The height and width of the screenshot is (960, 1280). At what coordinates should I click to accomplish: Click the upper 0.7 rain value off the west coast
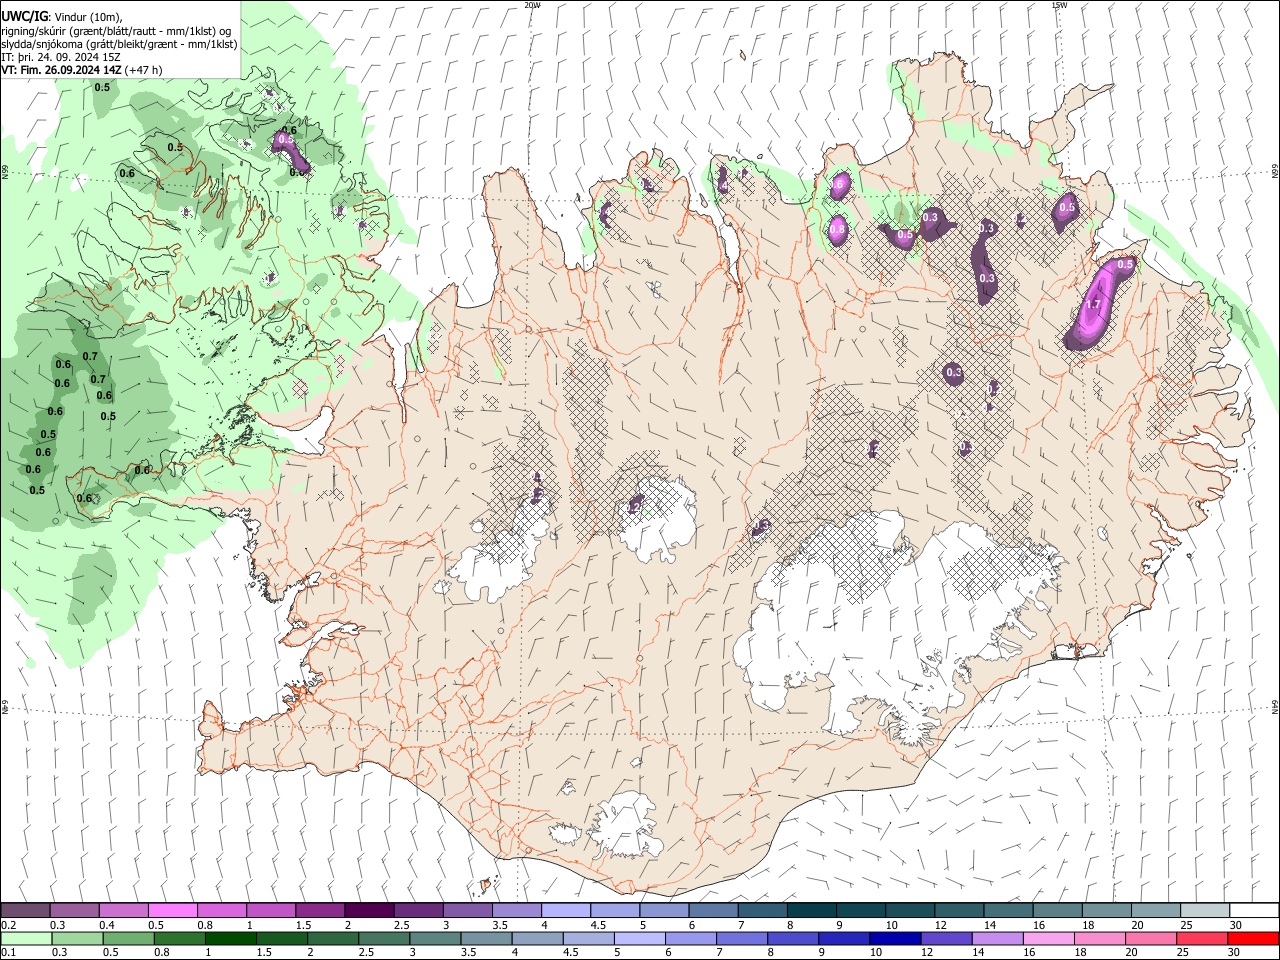click(90, 357)
